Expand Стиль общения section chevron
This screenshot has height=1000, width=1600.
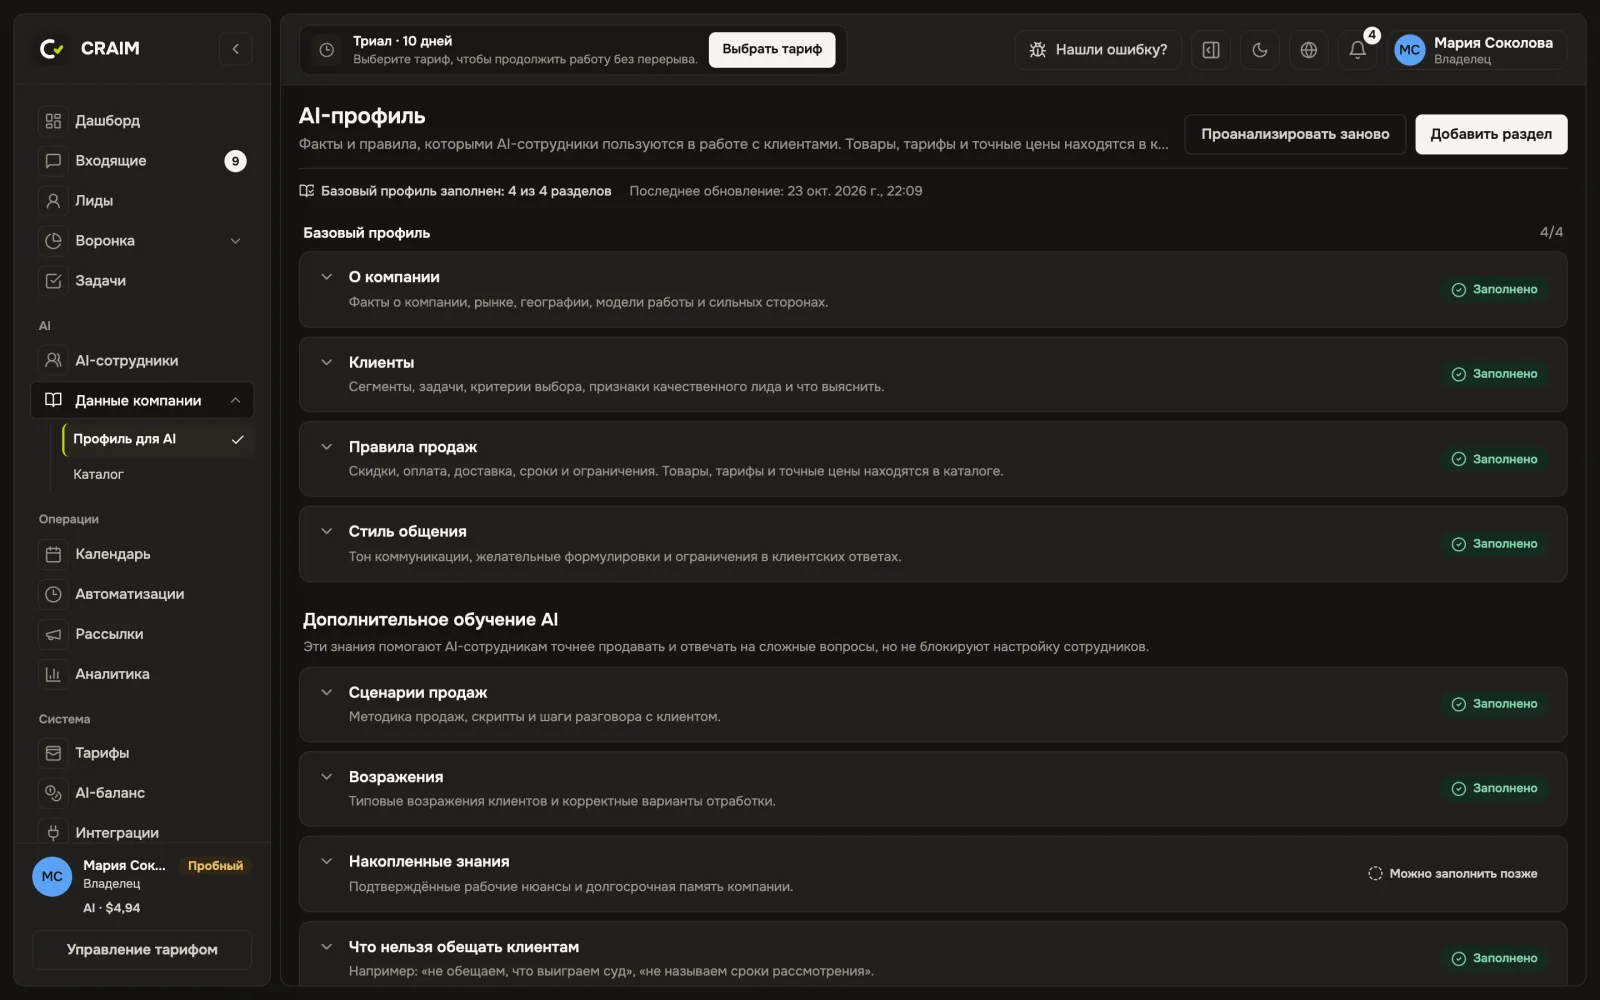point(326,531)
